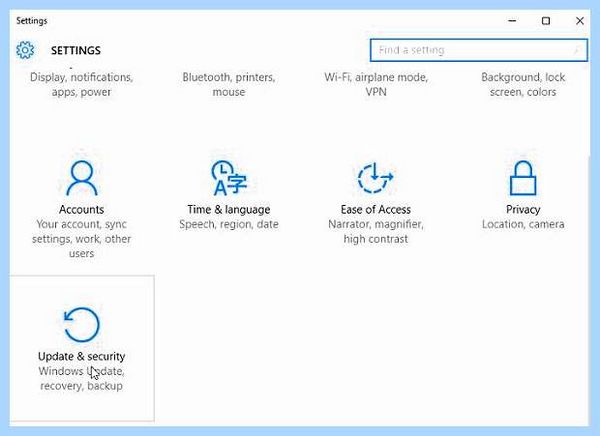Maximize the Settings window
Viewport: 600px width, 436px height.
pos(546,21)
